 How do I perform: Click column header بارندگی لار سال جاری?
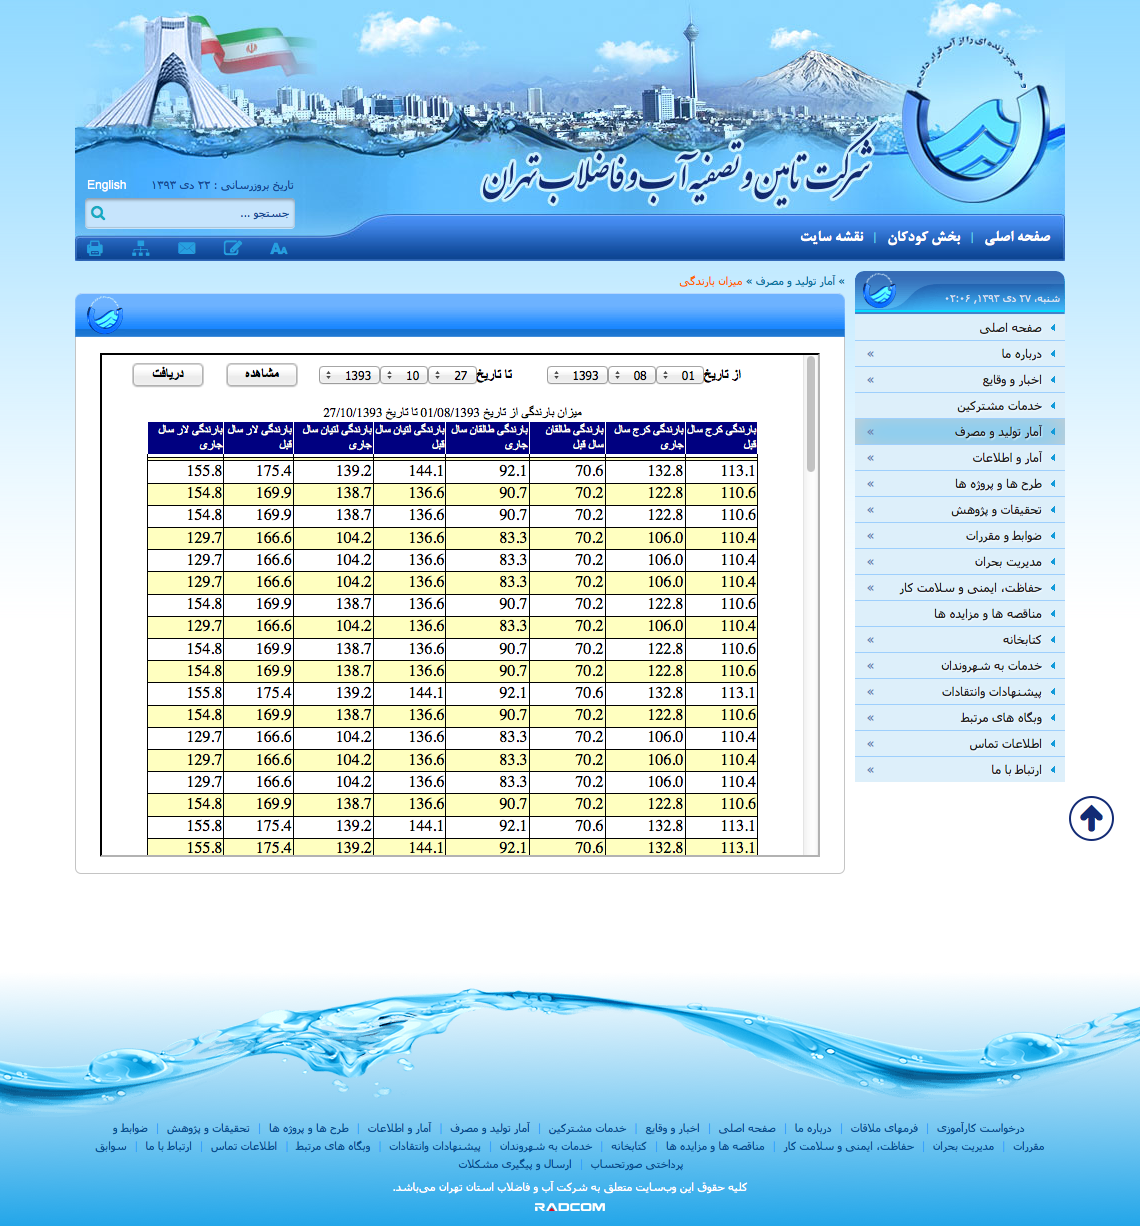[186, 438]
